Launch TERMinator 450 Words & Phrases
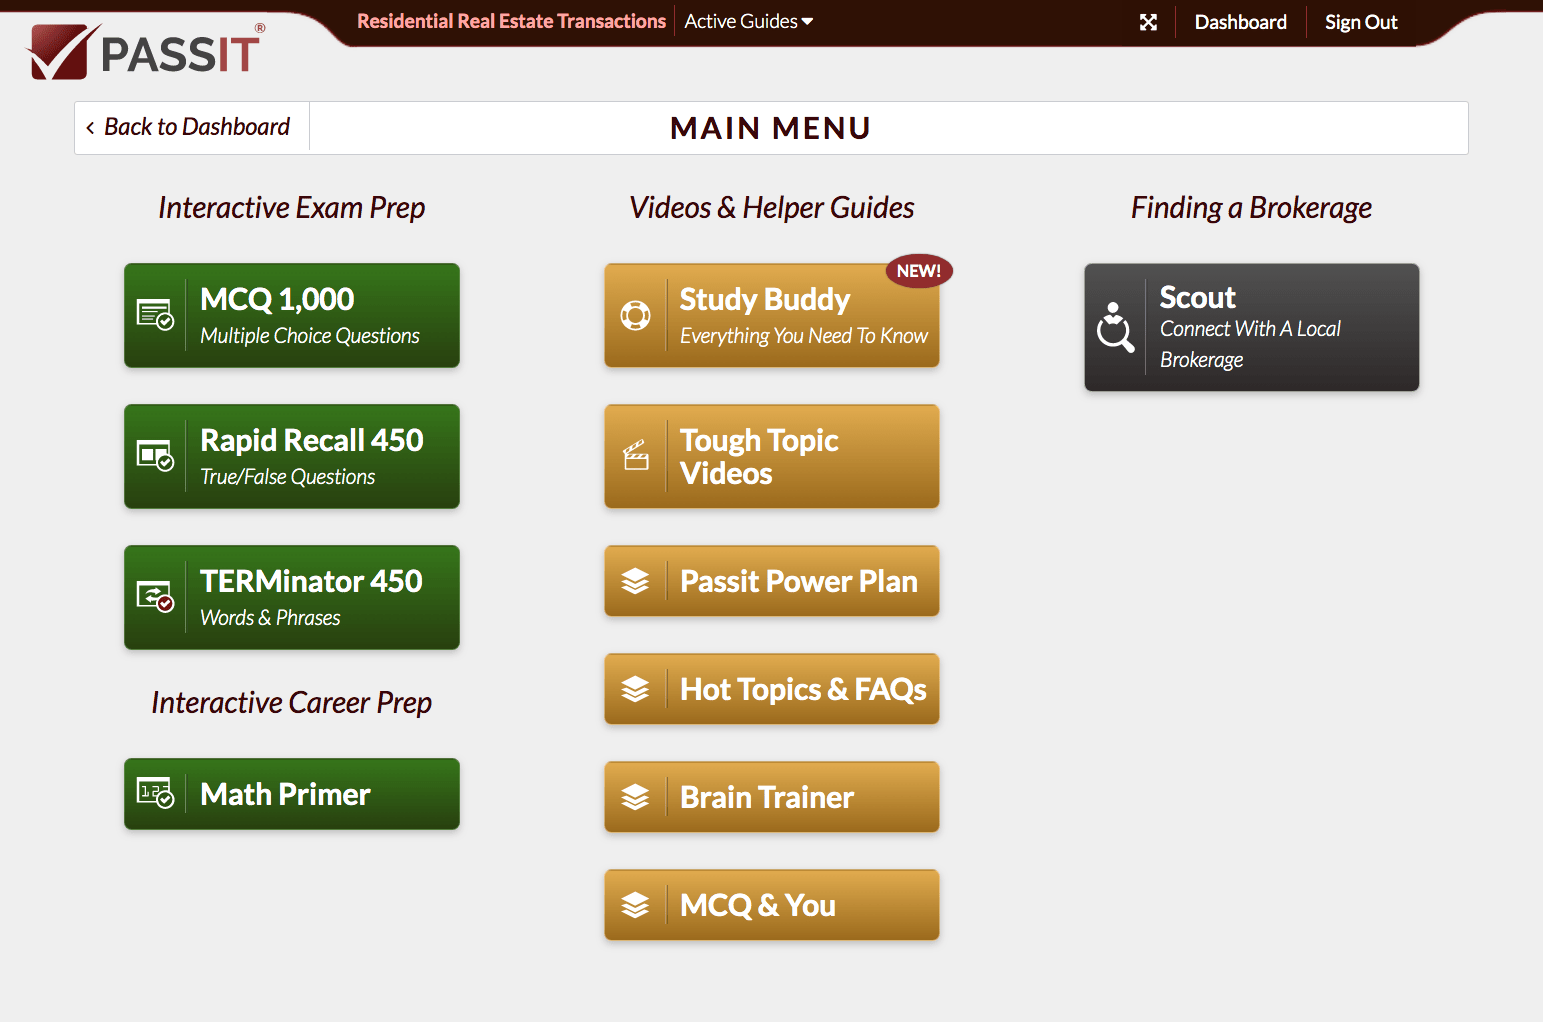Viewport: 1543px width, 1022px height. coord(292,597)
